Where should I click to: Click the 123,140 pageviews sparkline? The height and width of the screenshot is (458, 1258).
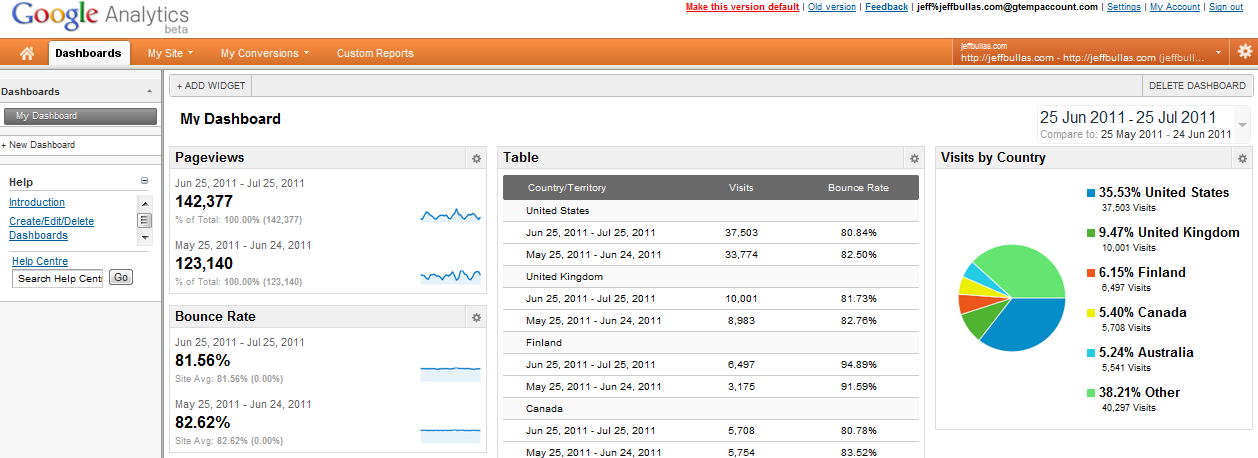[450, 276]
